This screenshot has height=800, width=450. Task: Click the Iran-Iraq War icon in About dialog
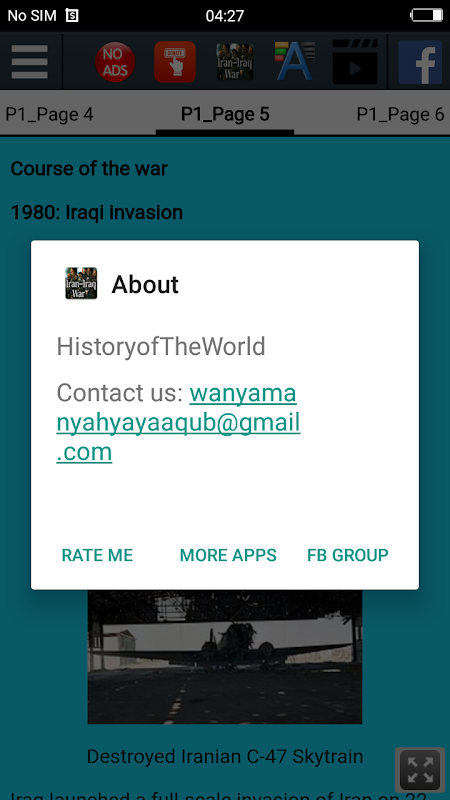pos(81,283)
